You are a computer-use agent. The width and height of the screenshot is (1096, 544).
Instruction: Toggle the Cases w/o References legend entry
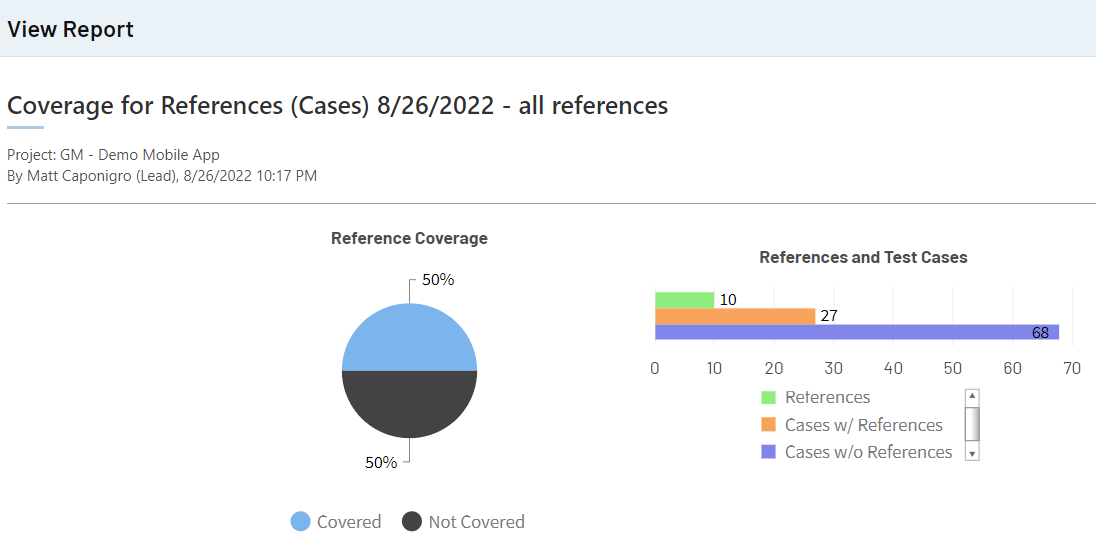coord(857,452)
